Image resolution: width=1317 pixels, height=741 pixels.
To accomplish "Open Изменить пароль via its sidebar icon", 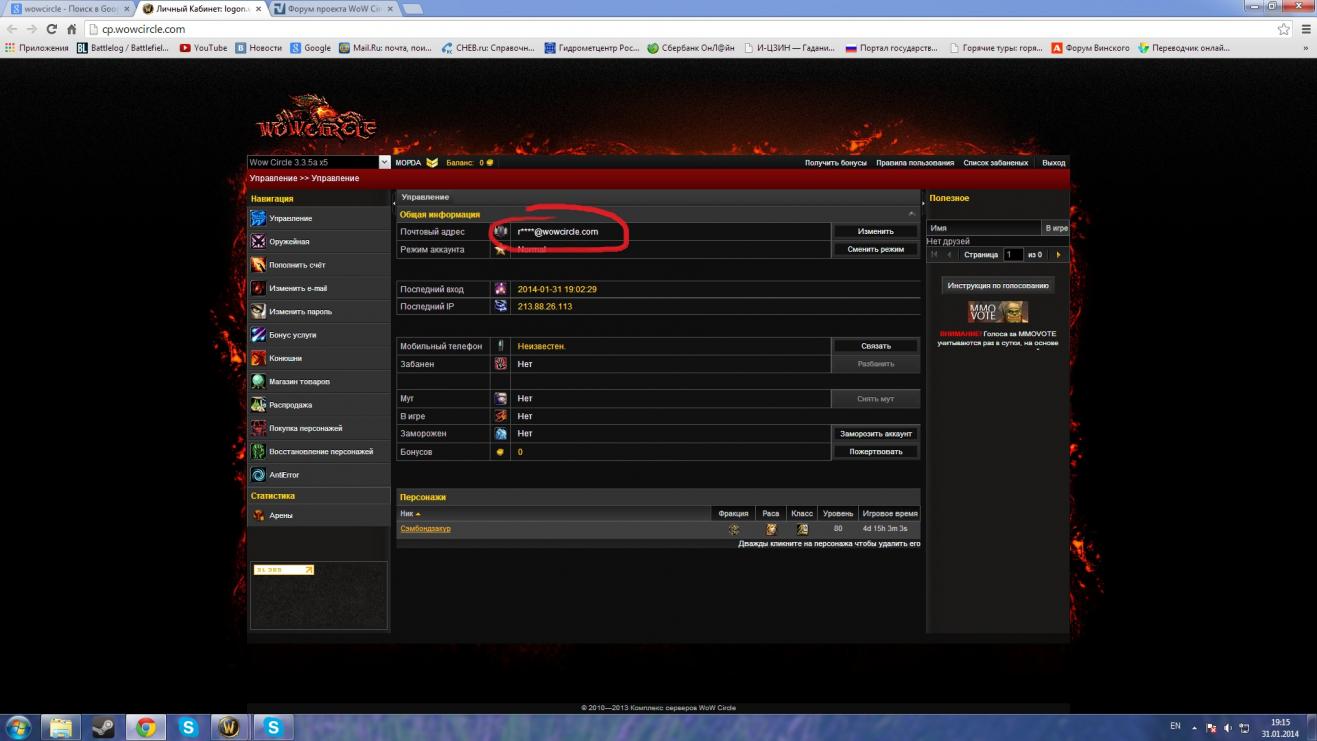I will coord(258,312).
